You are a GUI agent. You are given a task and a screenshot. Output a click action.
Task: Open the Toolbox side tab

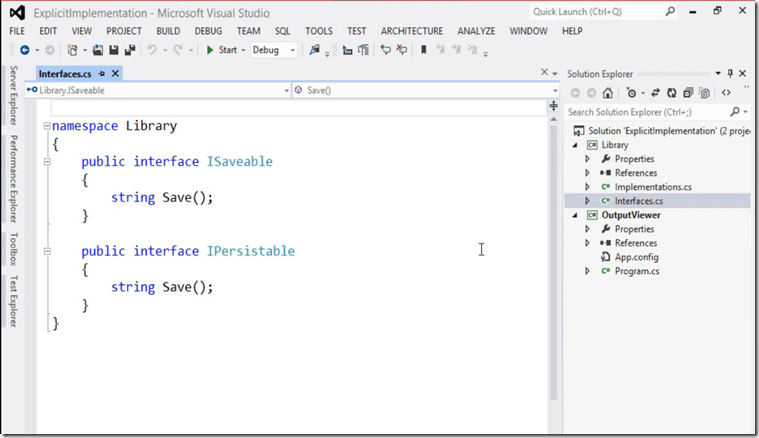pos(14,249)
